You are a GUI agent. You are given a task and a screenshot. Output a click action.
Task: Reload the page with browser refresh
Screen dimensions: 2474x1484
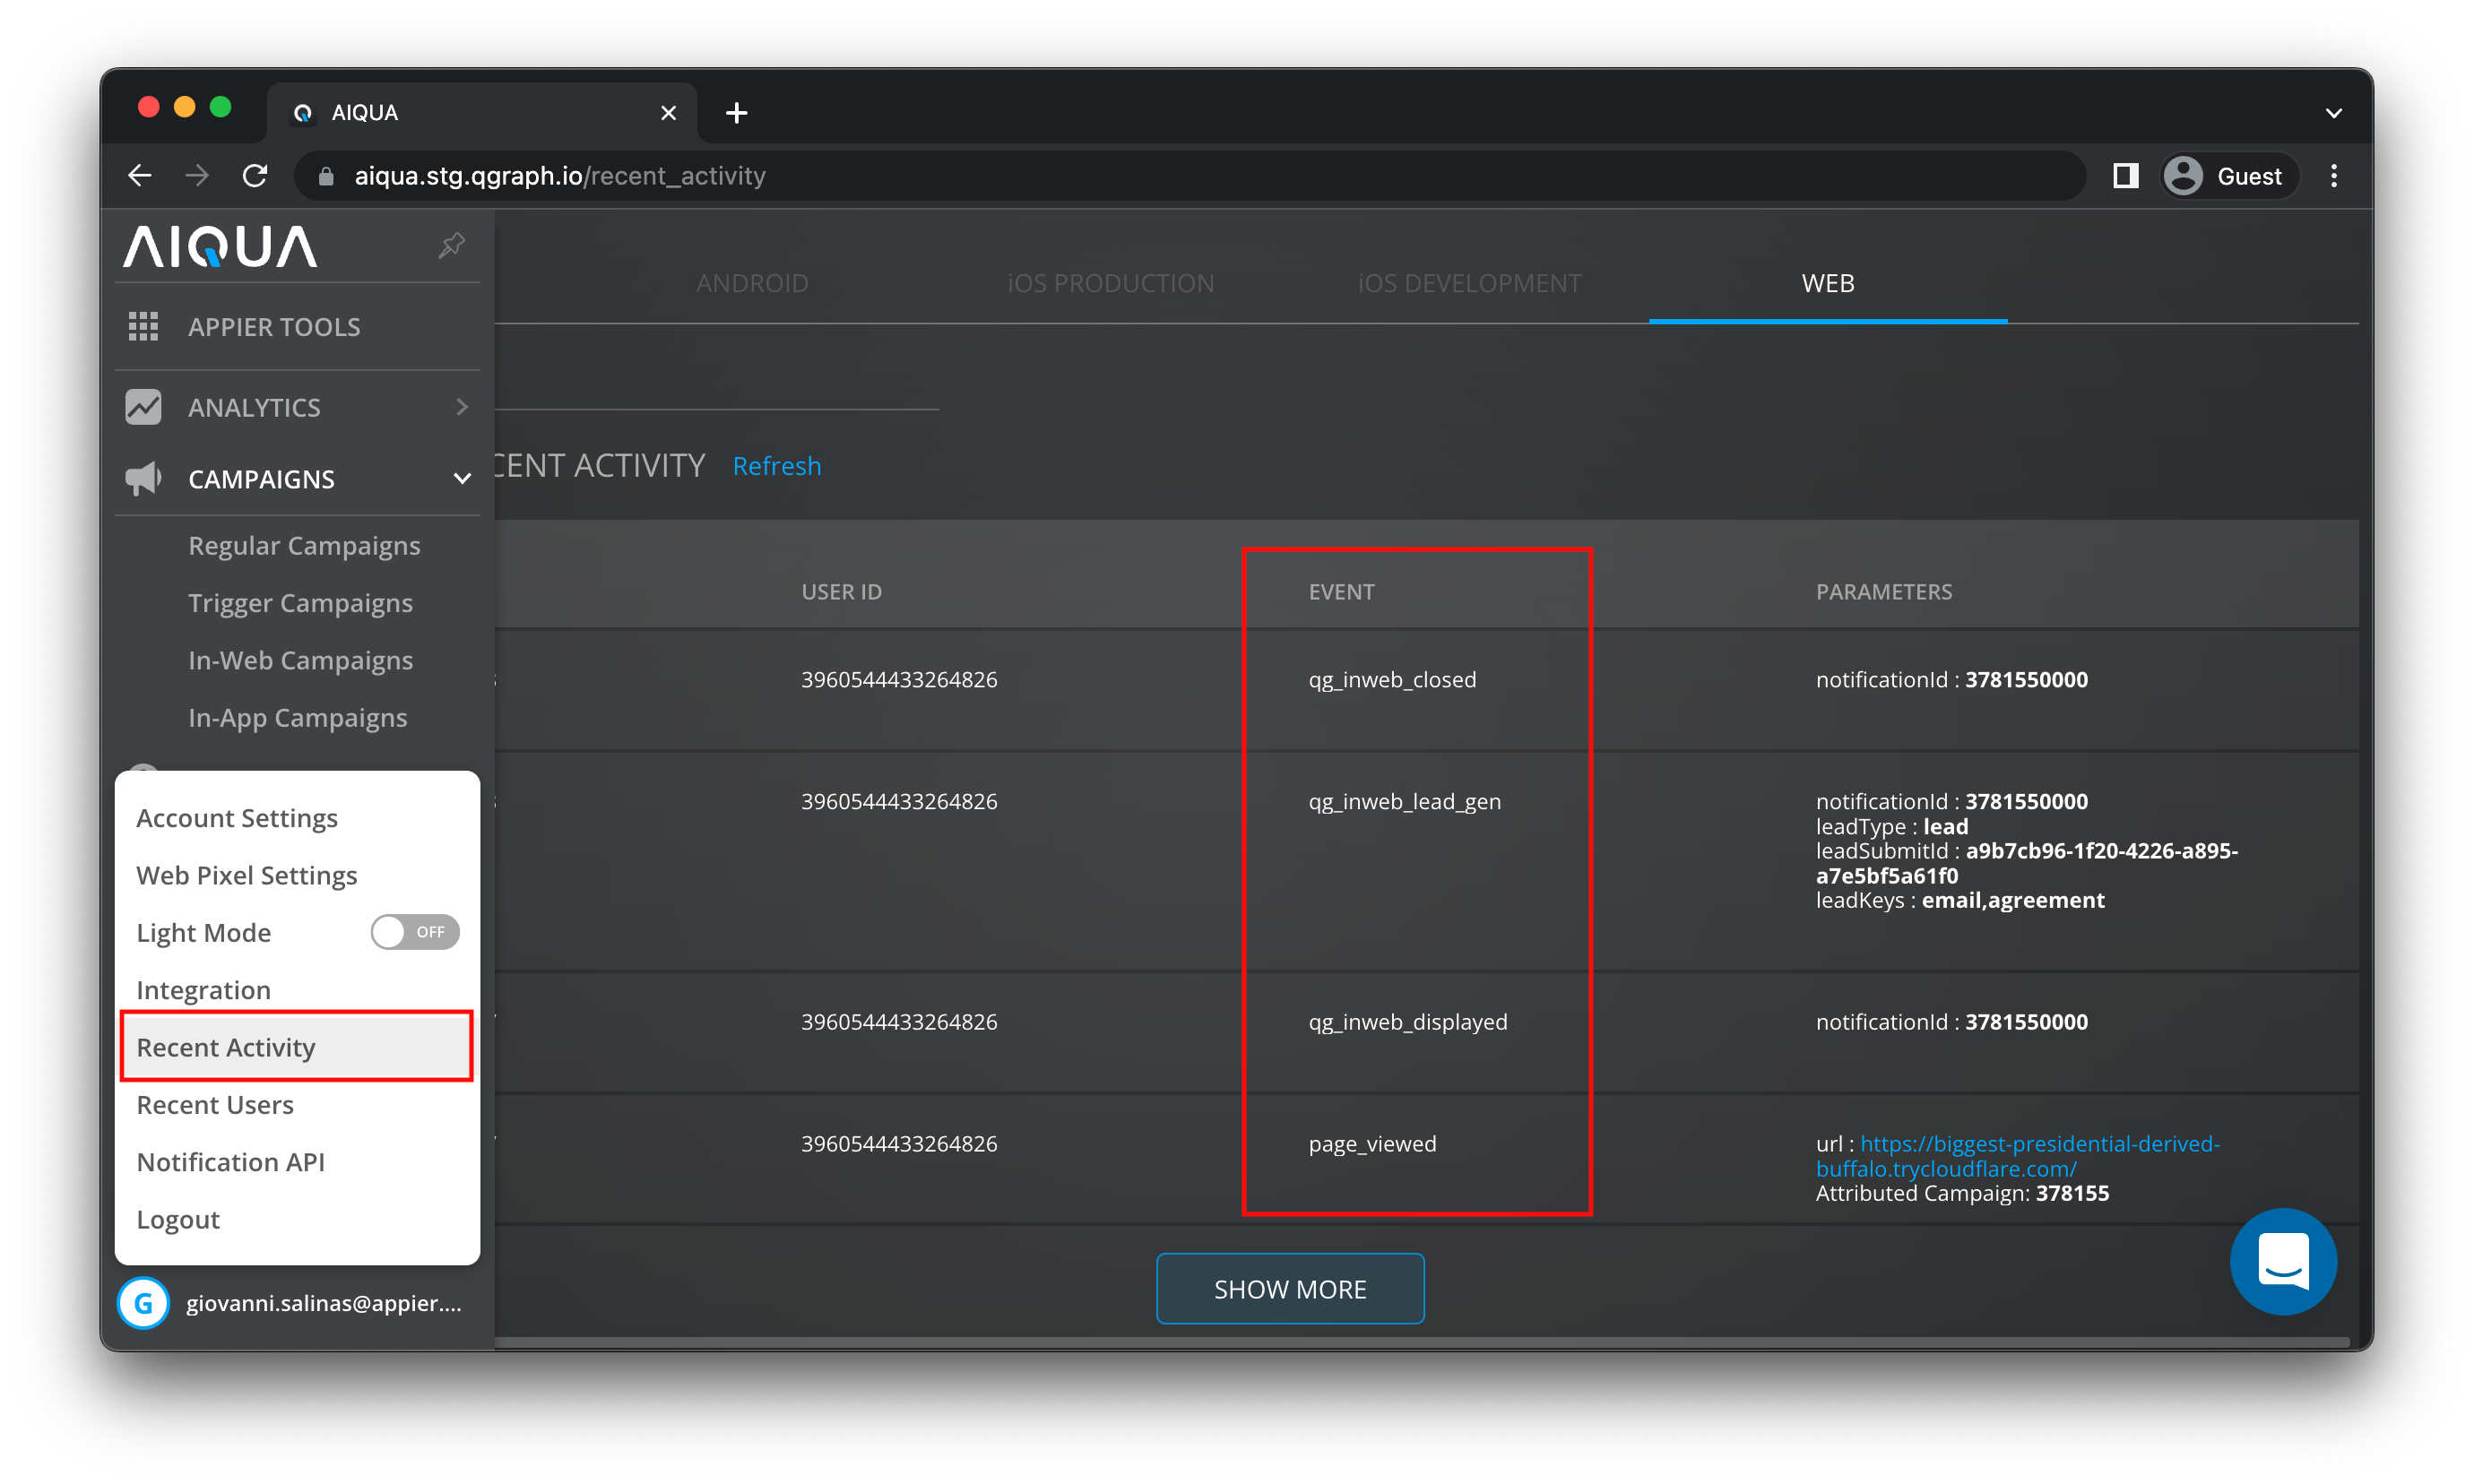click(x=256, y=176)
